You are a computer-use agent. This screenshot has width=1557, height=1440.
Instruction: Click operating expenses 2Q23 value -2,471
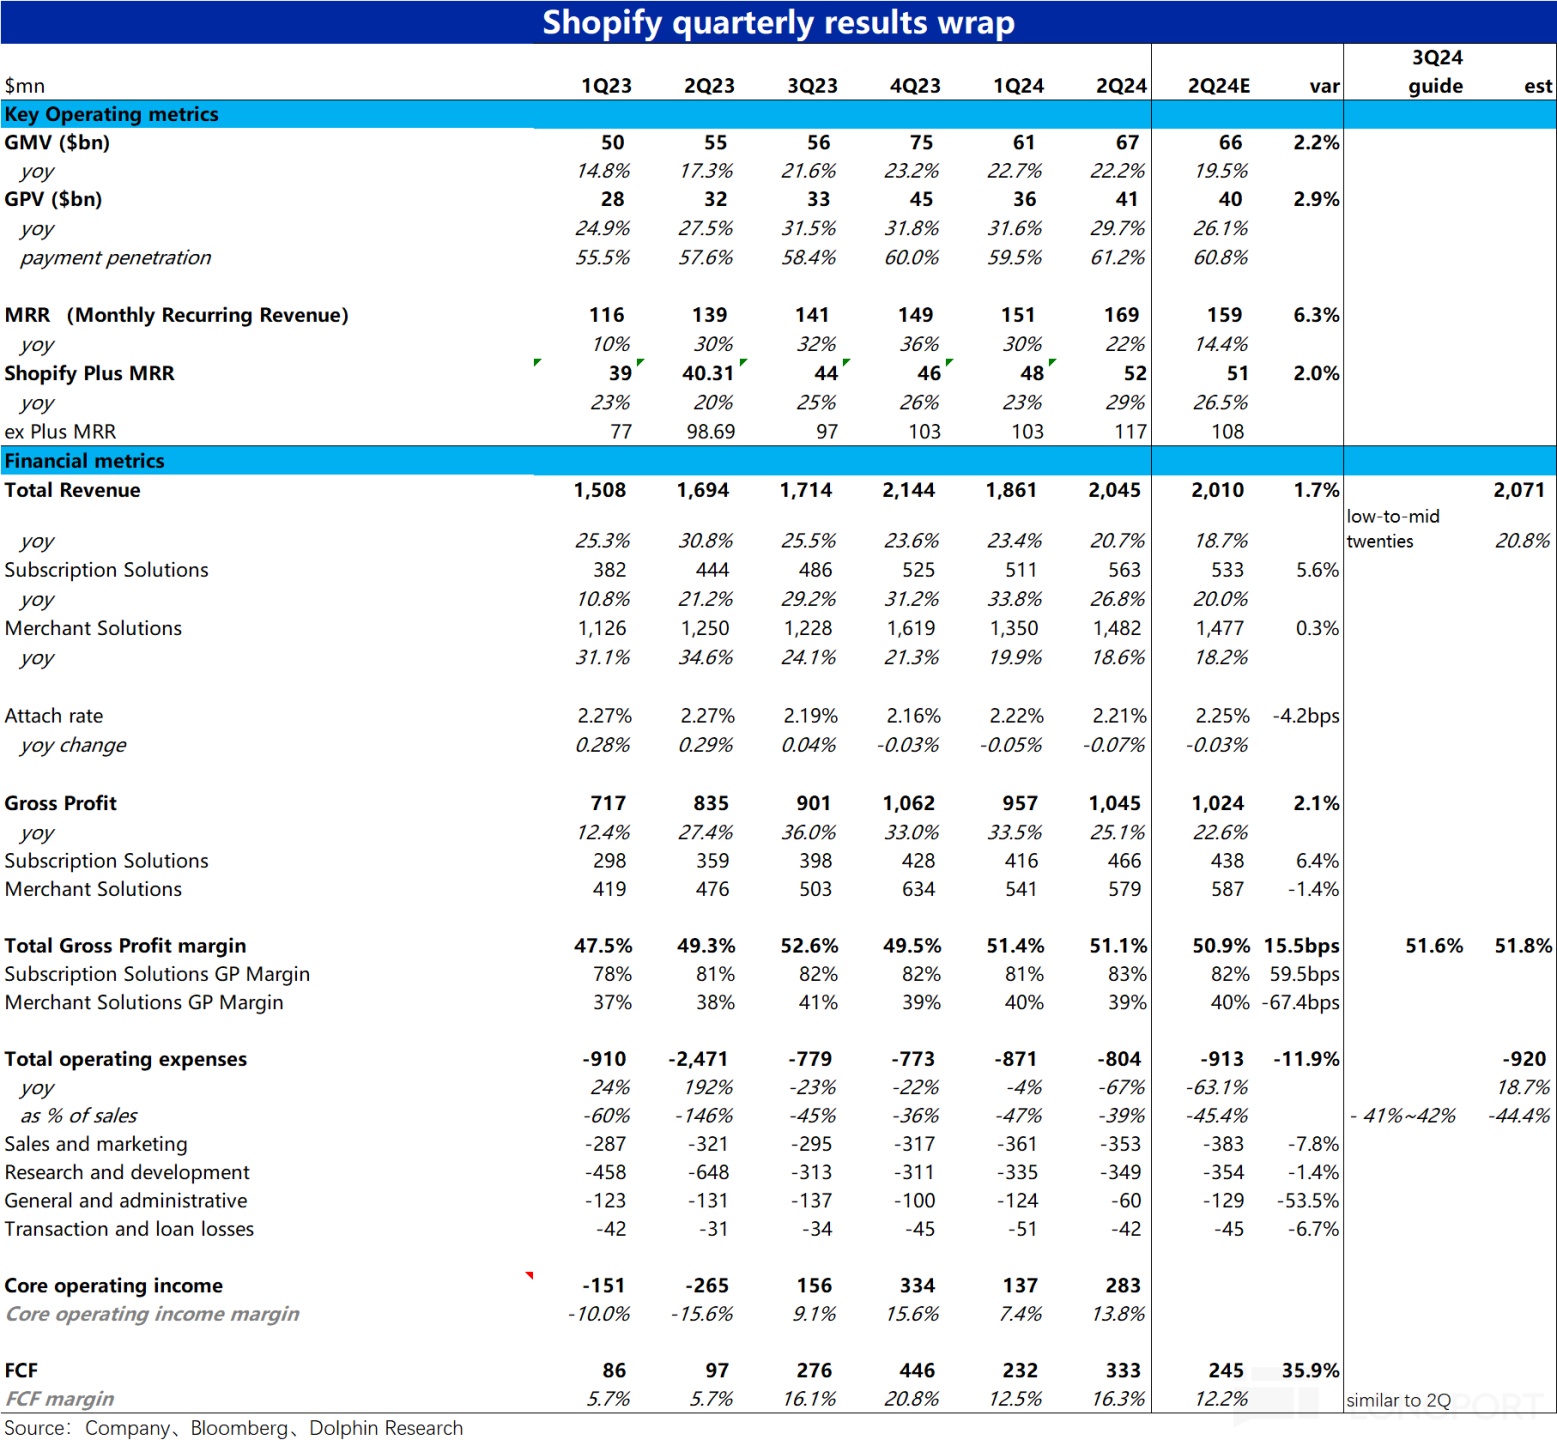(698, 1059)
